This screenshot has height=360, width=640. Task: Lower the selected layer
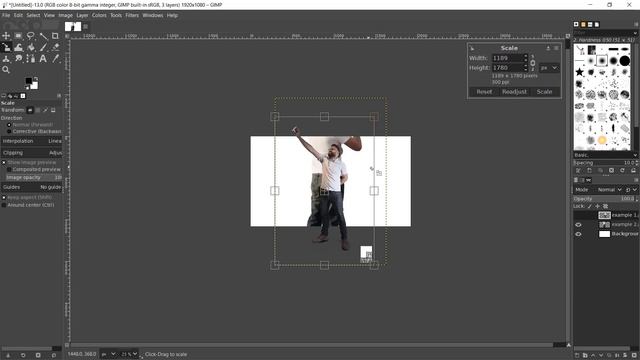601,356
